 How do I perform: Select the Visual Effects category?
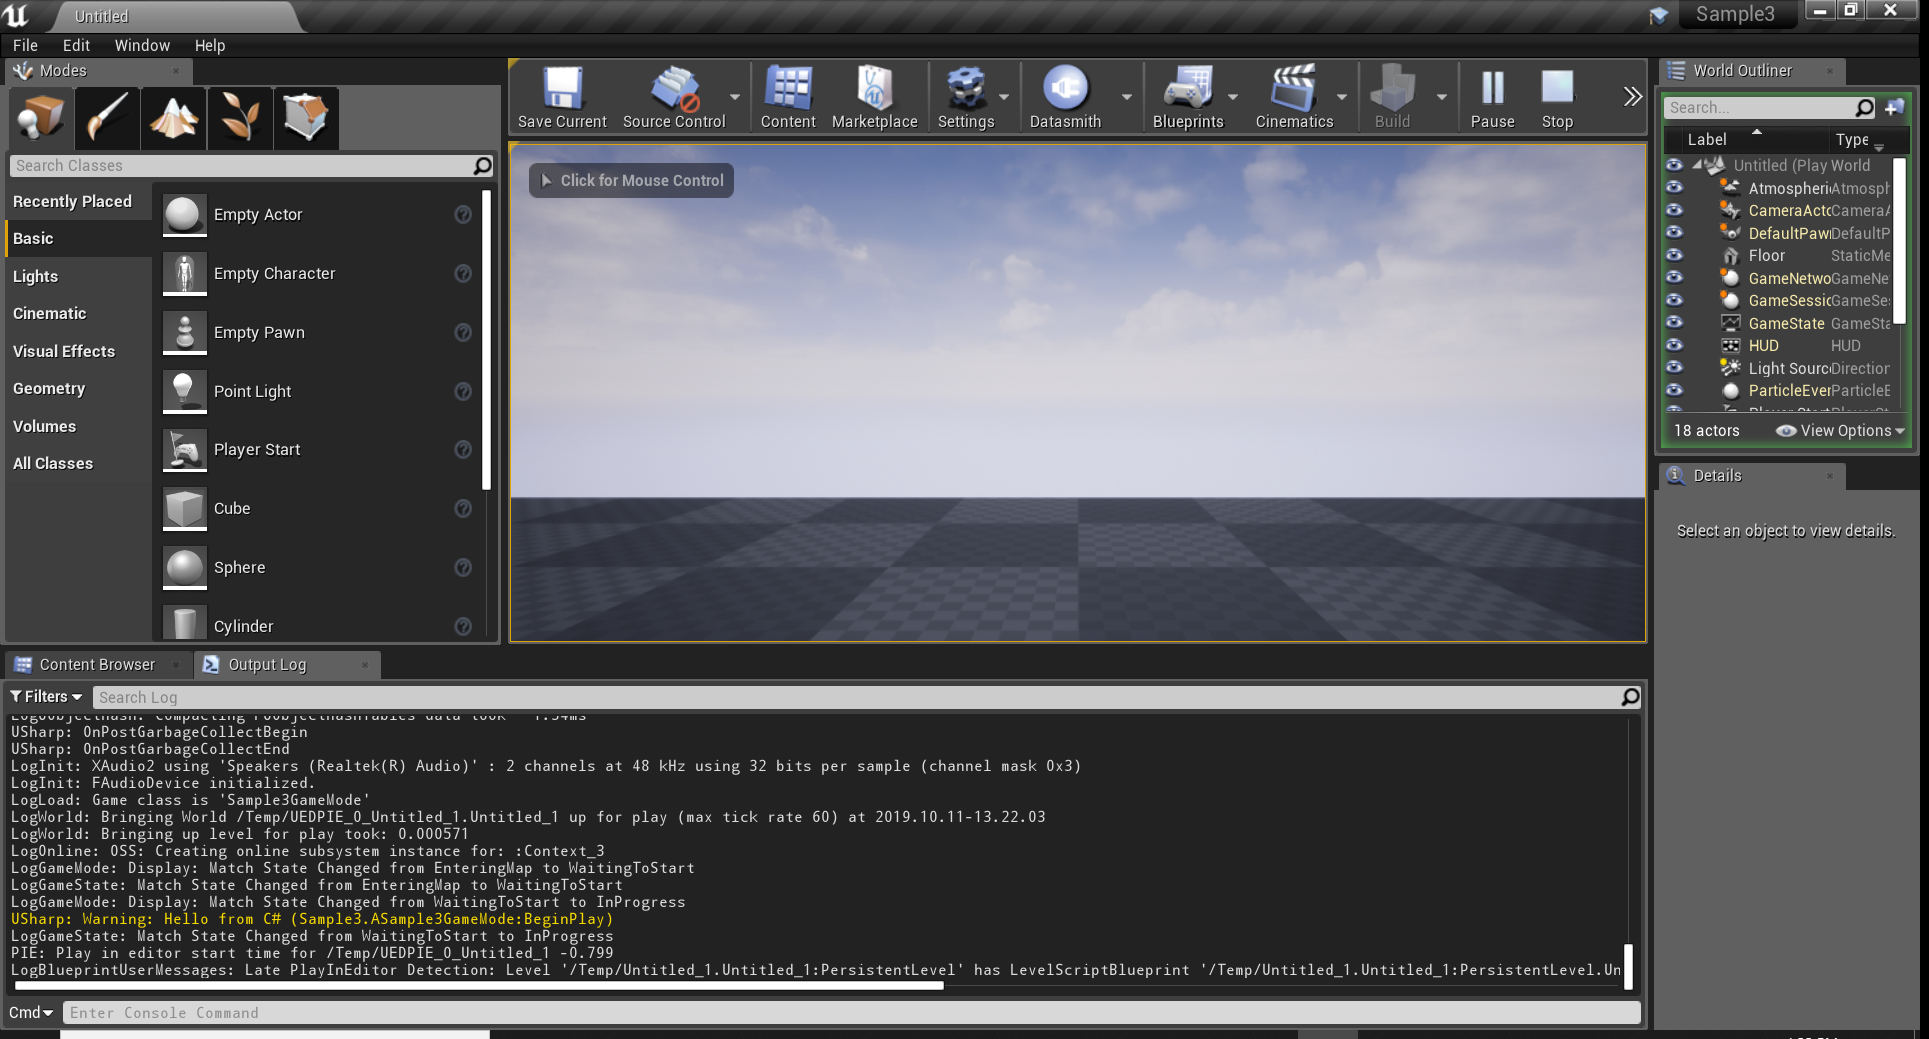pos(79,351)
